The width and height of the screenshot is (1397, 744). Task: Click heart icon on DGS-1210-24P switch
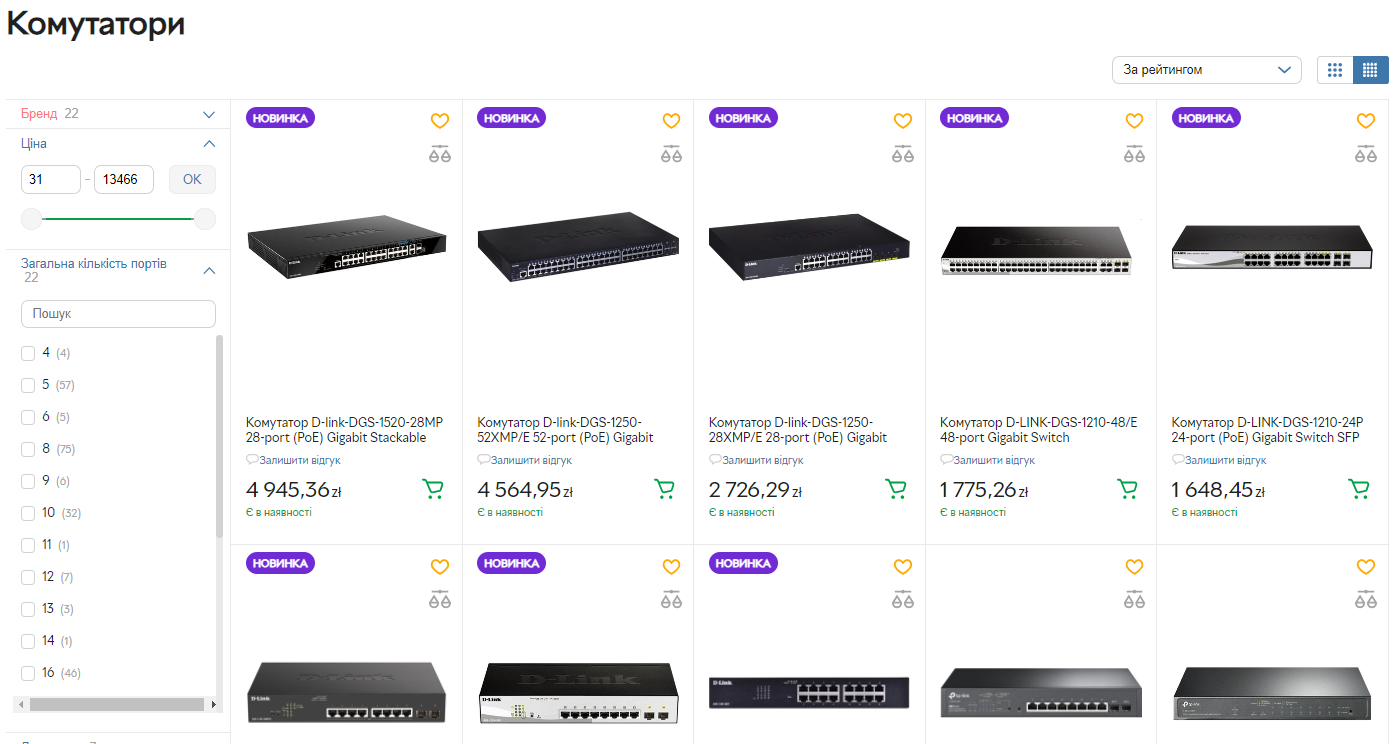[x=1366, y=121]
